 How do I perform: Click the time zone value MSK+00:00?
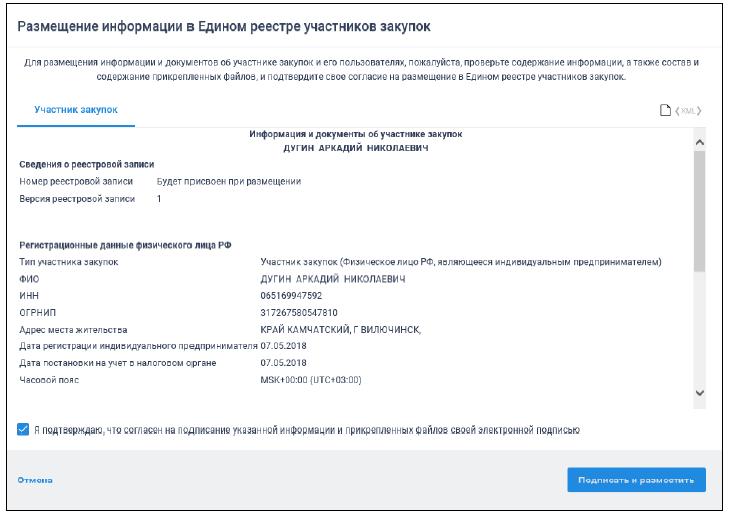tap(310, 380)
